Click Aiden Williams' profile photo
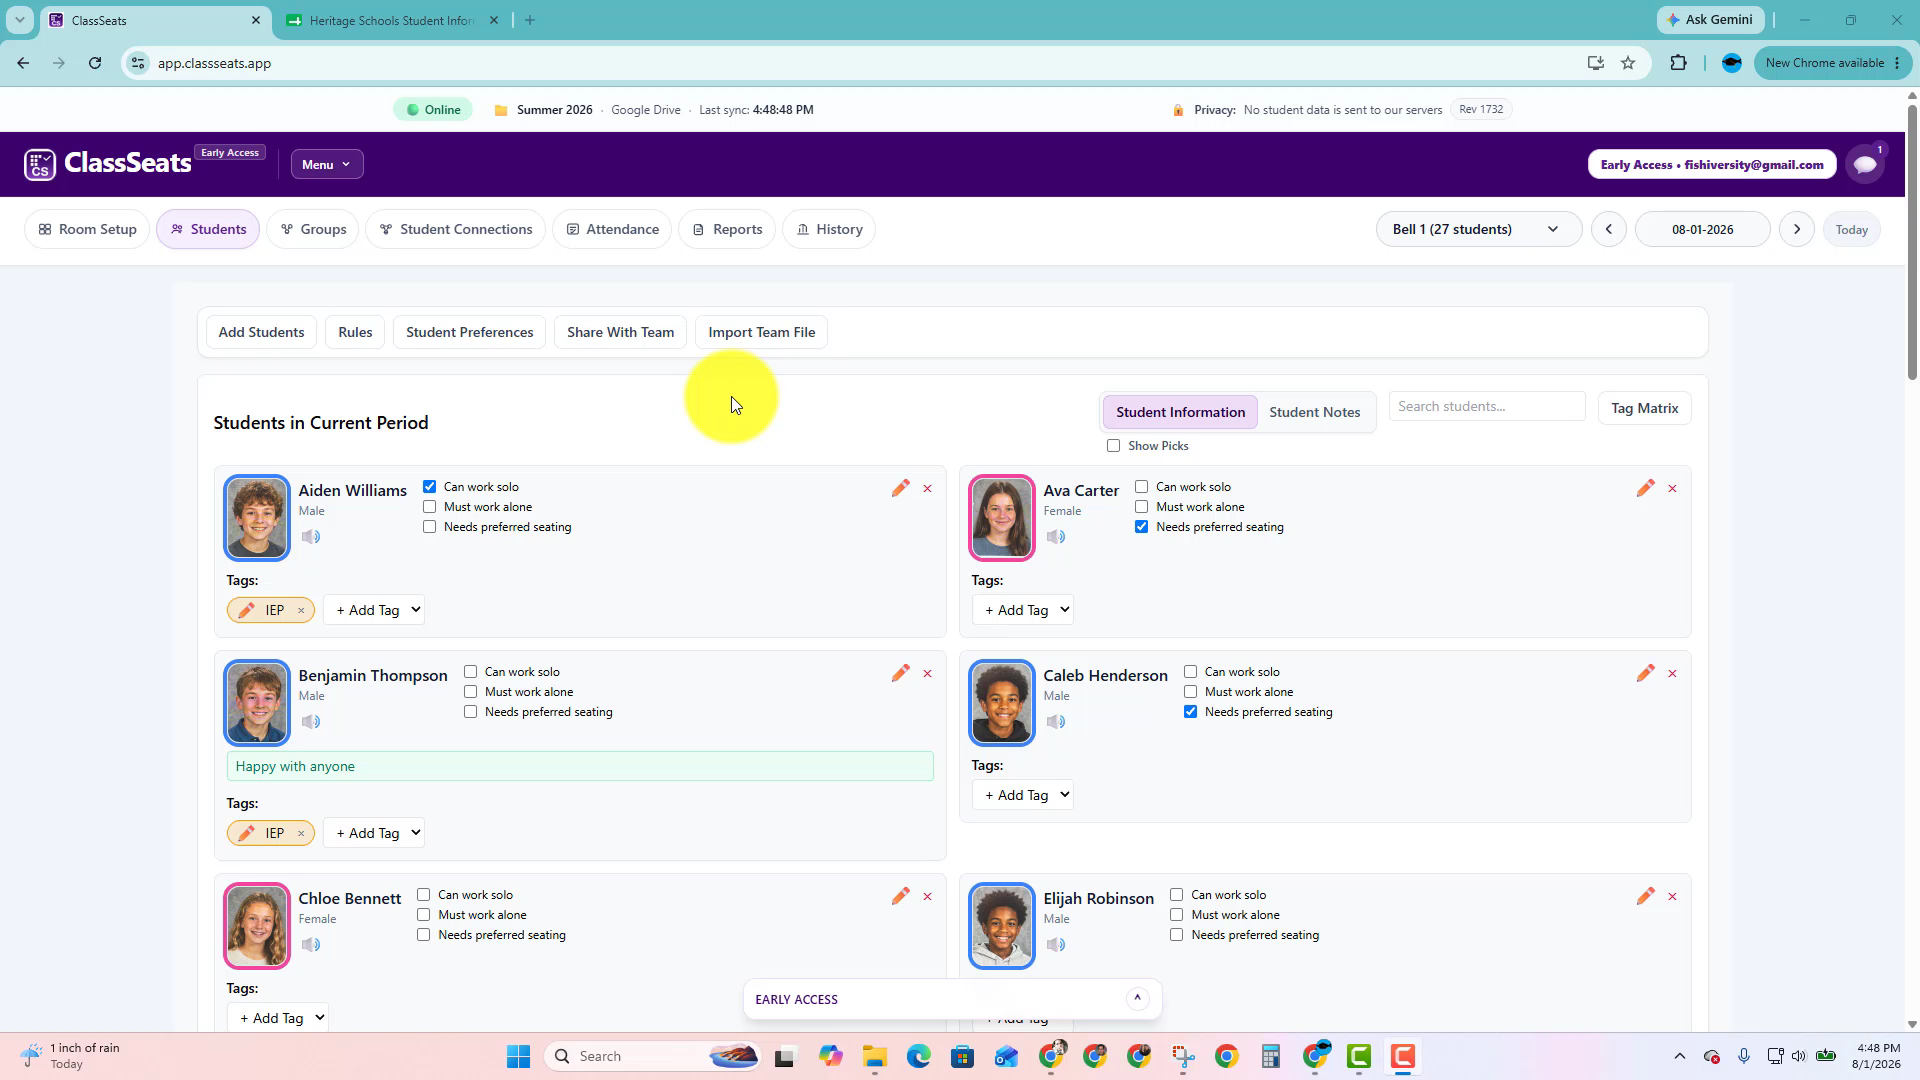The width and height of the screenshot is (1920, 1080). (x=257, y=518)
